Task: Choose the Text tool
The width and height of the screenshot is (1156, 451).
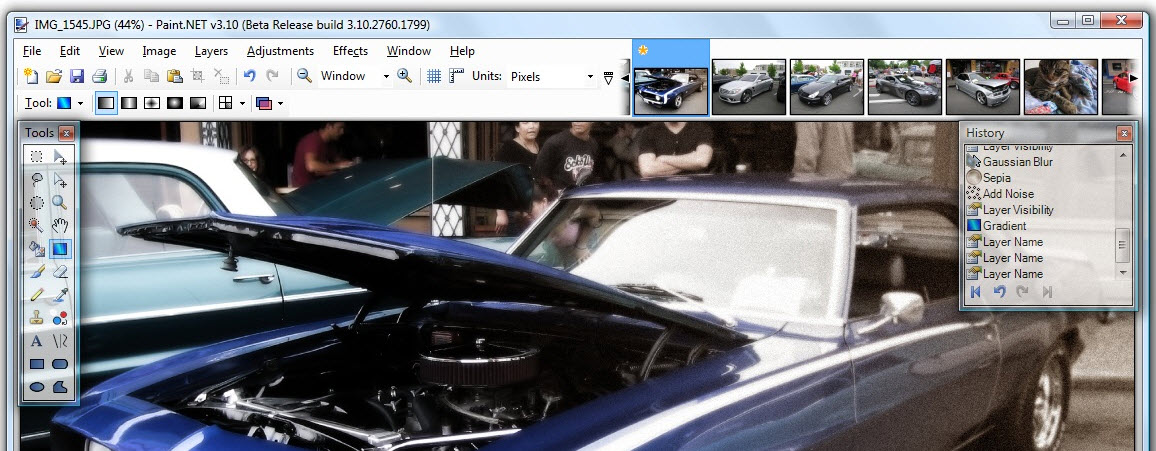Action: coord(36,340)
